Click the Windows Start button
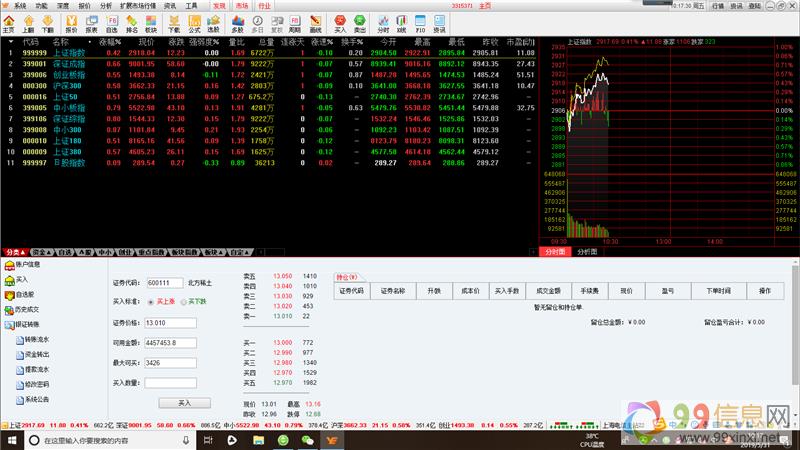Screen dimensions: 800x450 click(x=9, y=440)
